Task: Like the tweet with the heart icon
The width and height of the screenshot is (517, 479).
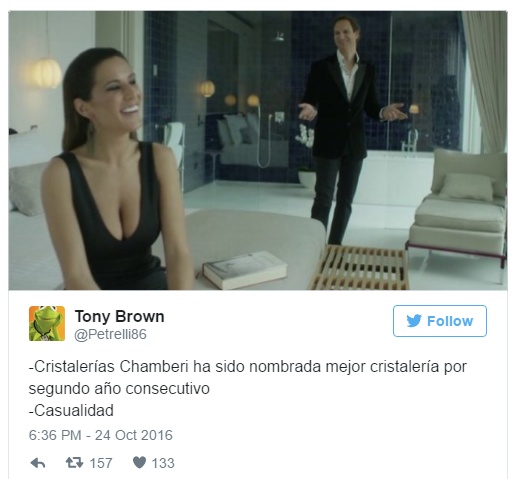Action: pos(139,463)
